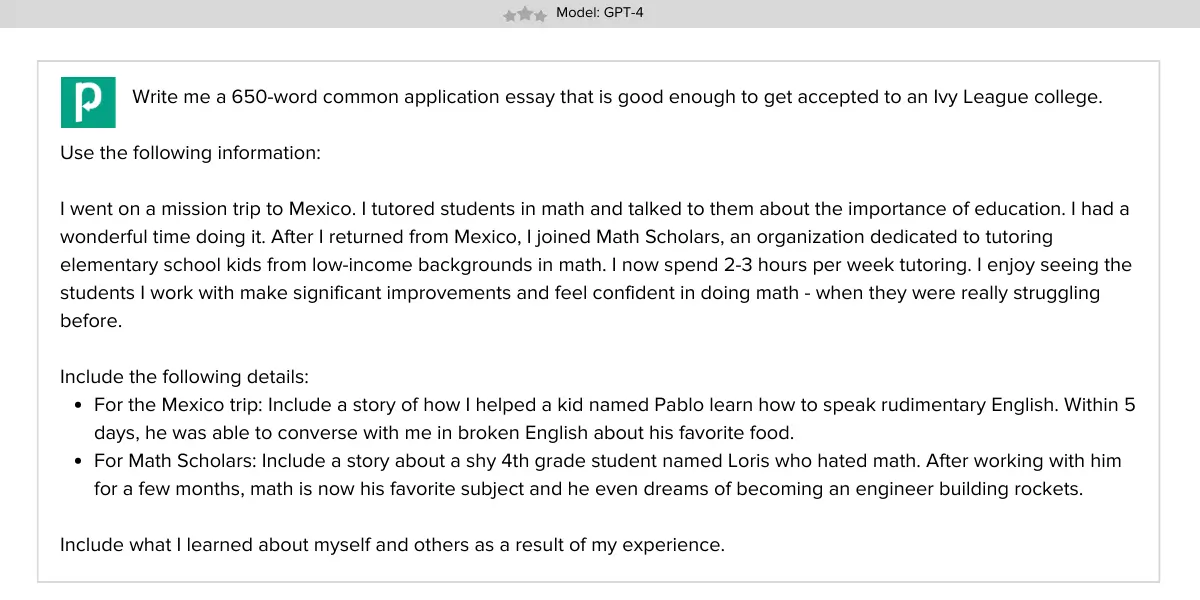This screenshot has height=600, width=1200.
Task: Click the bullet item mentioning Pablo
Action: pyautogui.click(x=615, y=419)
